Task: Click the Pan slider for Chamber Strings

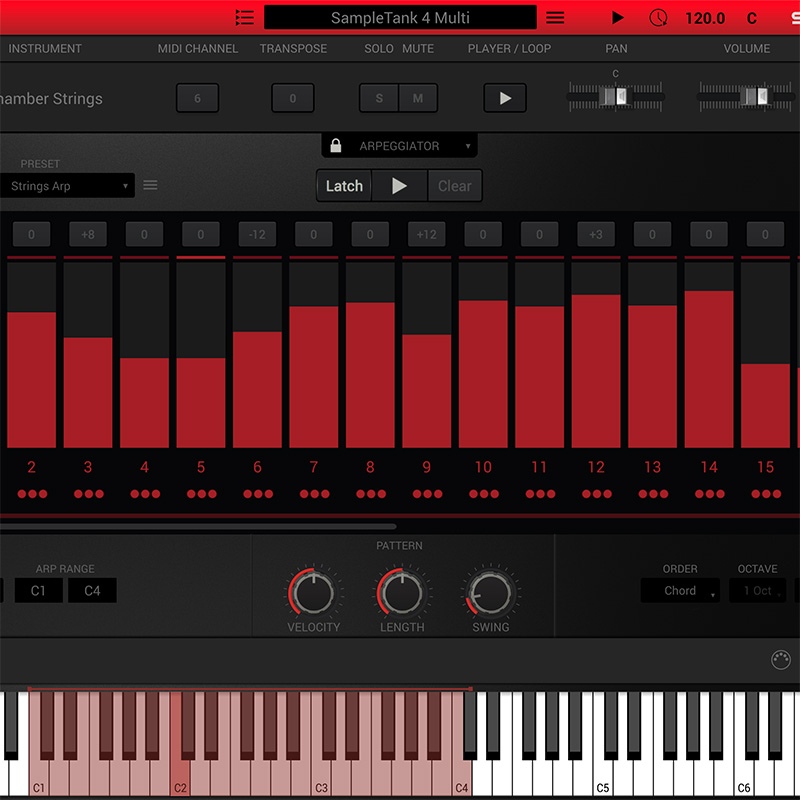Action: pyautogui.click(x=616, y=96)
